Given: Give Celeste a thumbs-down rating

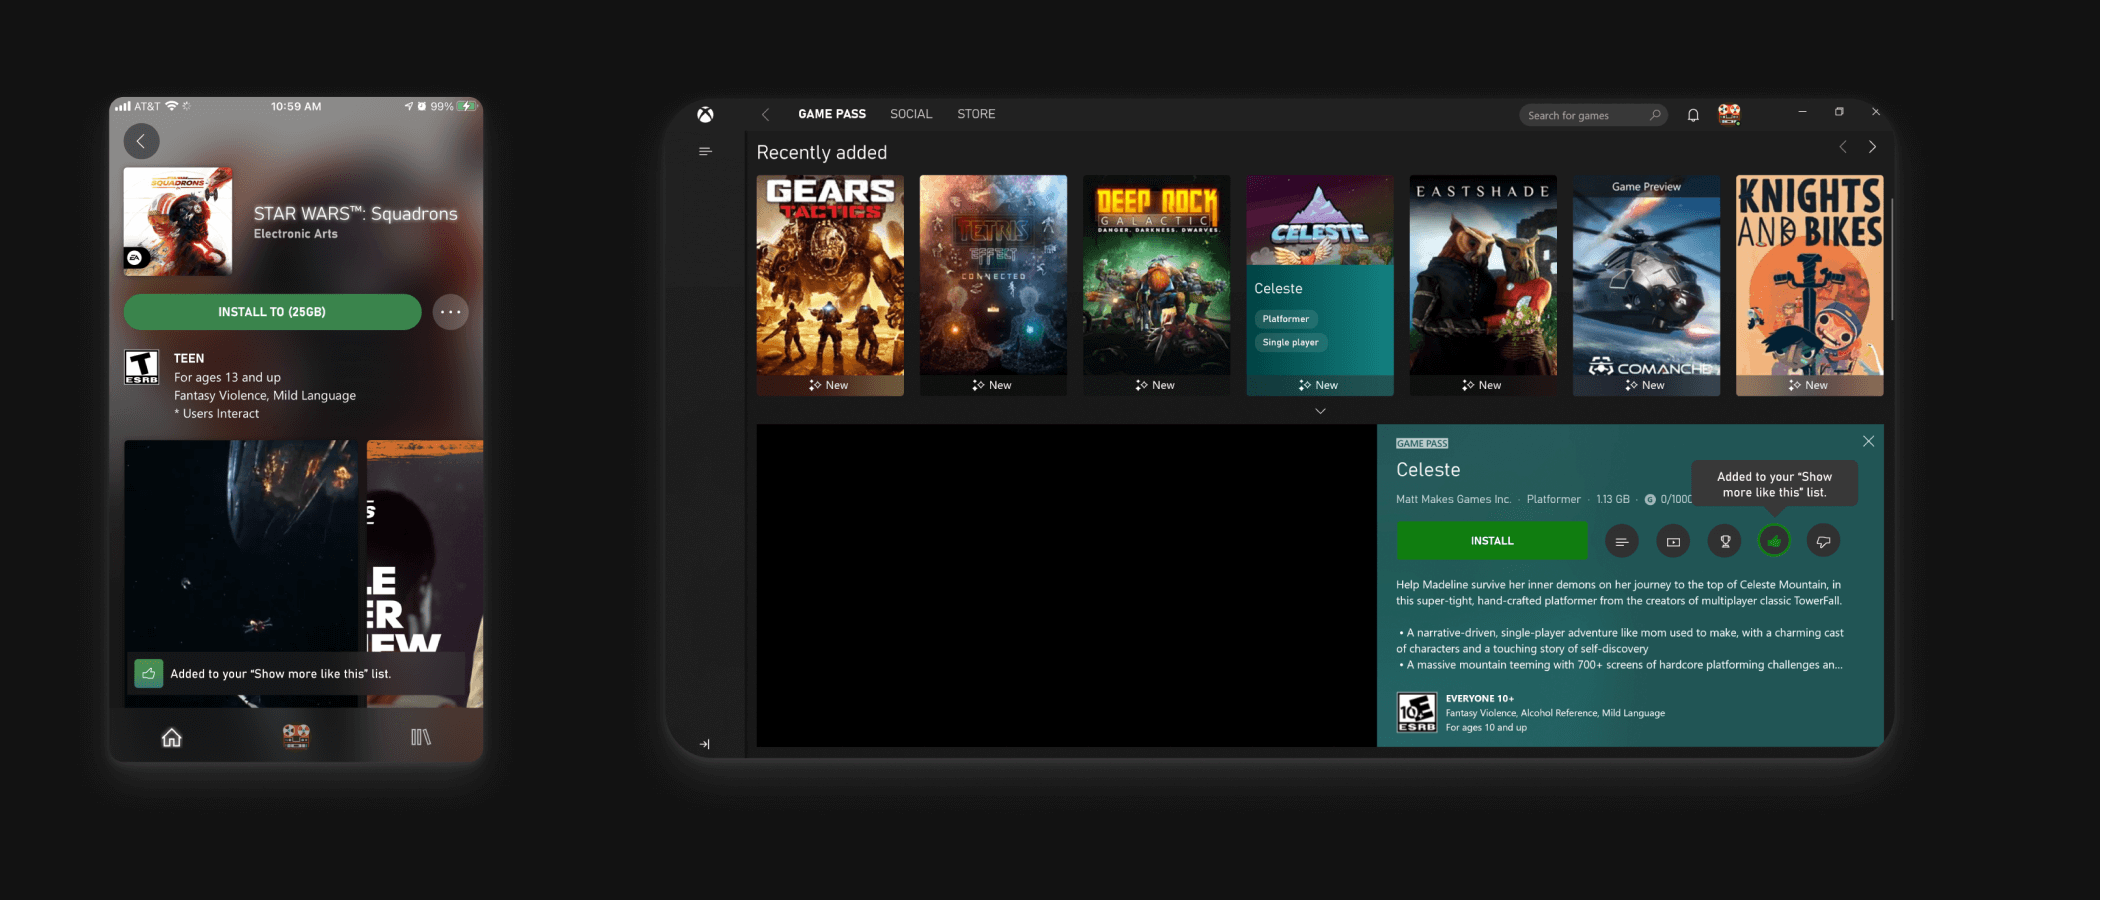Looking at the screenshot, I should pos(1823,541).
